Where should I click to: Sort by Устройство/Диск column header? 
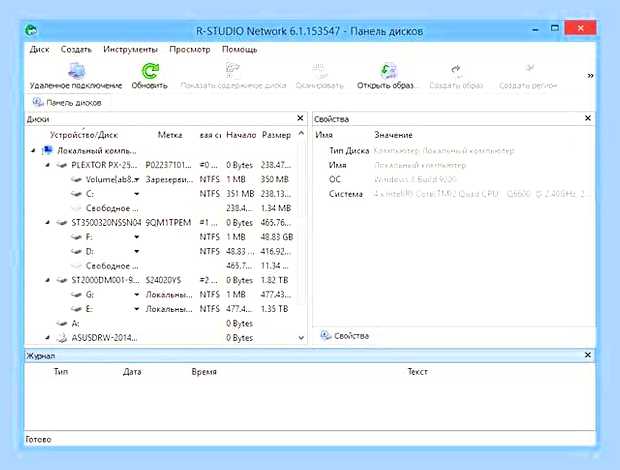[x=84, y=135]
